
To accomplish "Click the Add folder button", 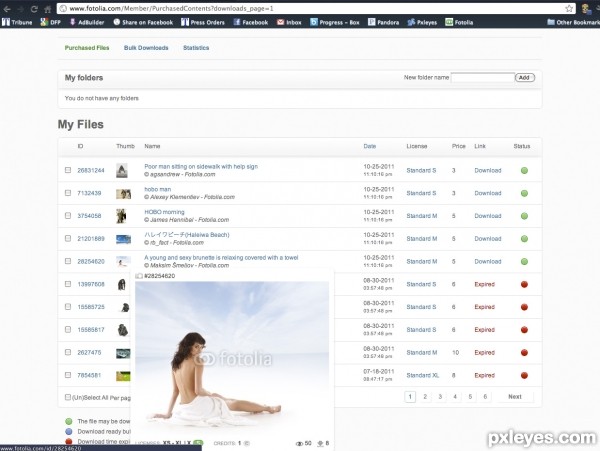I will pos(525,78).
